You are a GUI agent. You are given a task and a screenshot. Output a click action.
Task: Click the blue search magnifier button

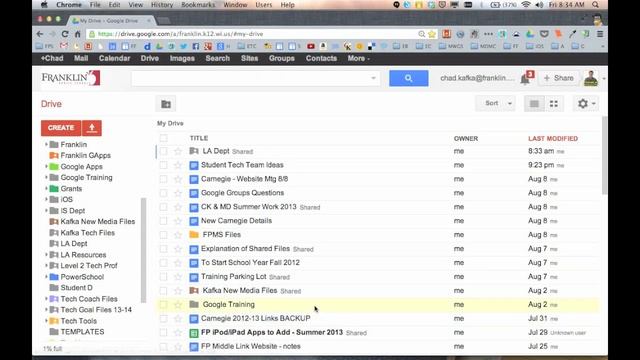click(409, 78)
